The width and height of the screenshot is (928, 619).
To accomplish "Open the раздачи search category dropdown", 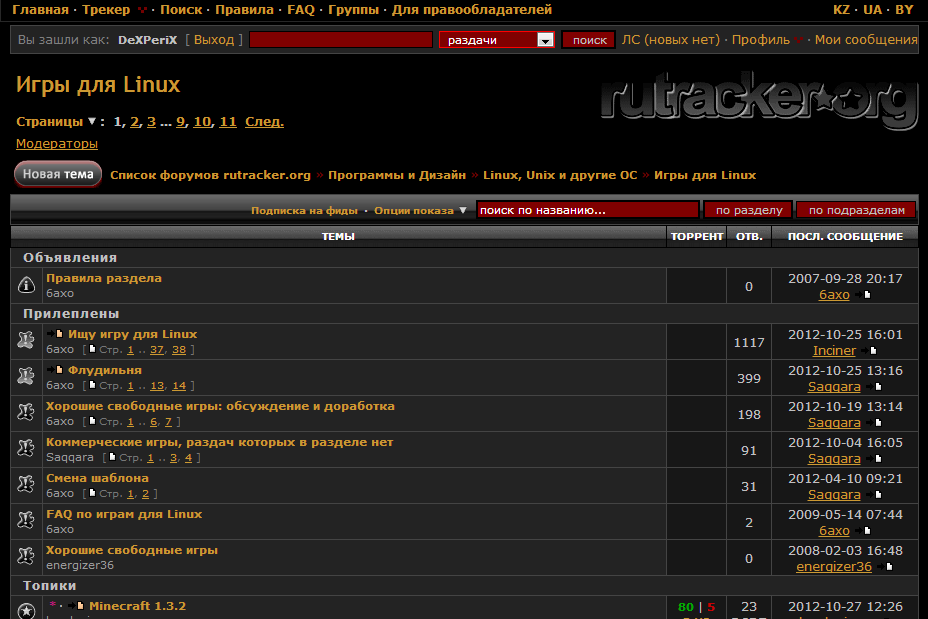I will (545, 39).
